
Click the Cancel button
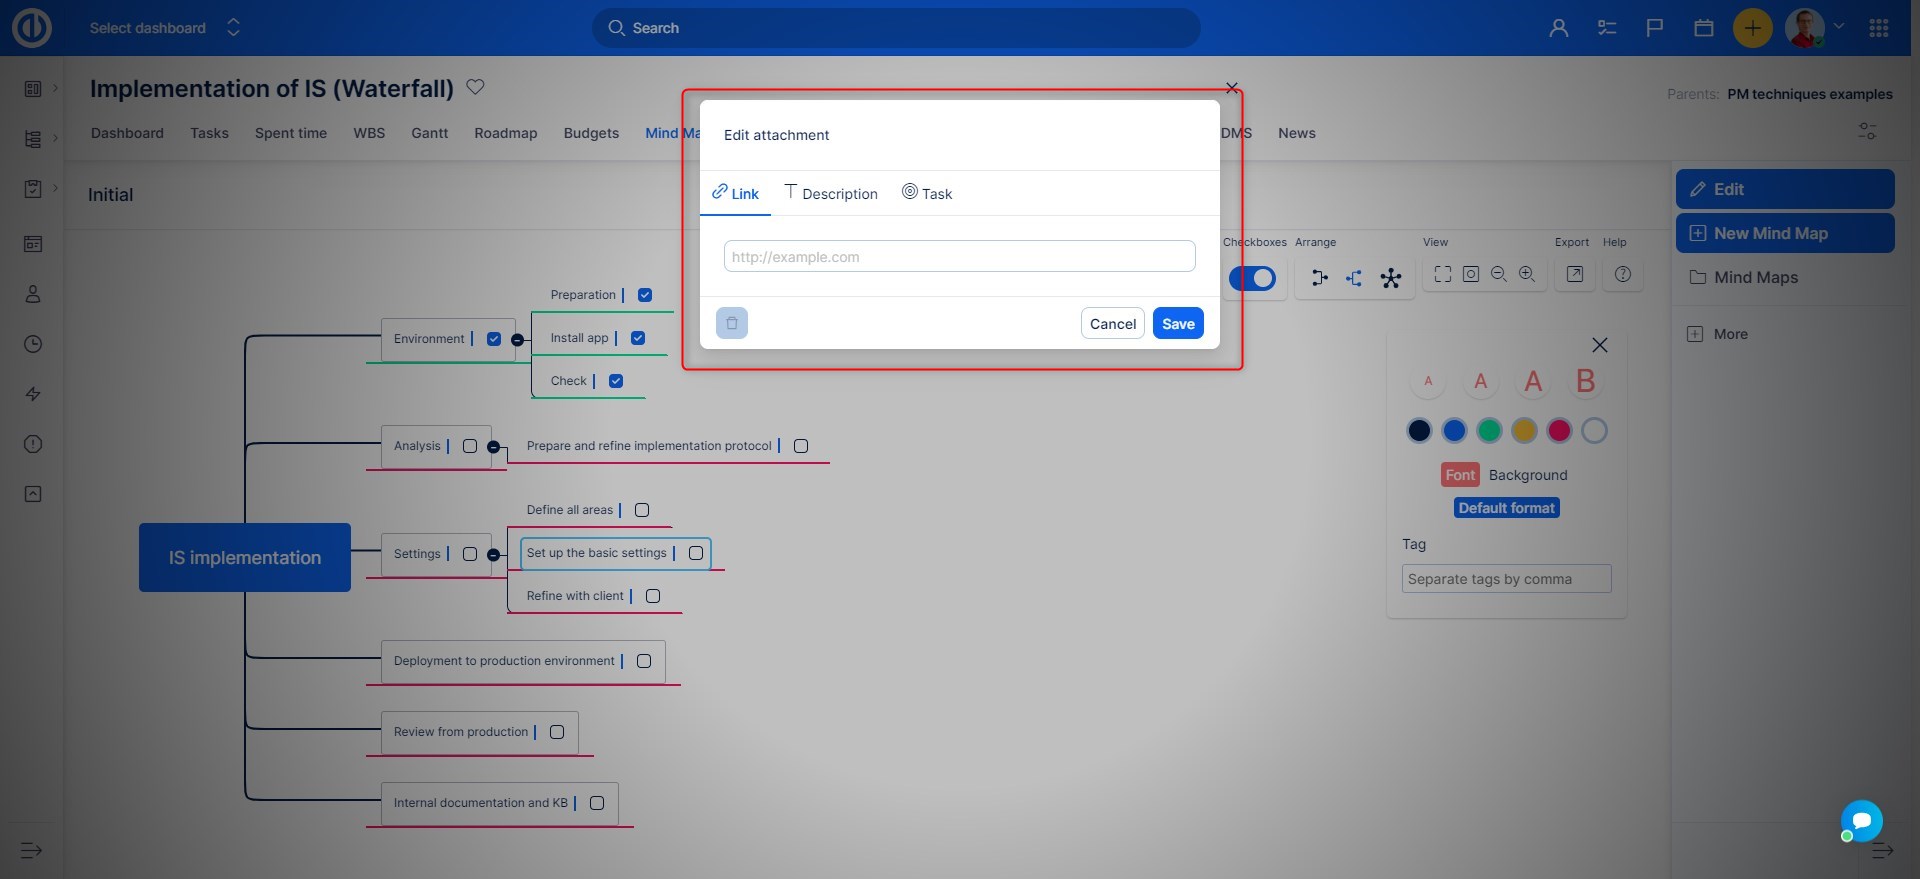(x=1112, y=323)
